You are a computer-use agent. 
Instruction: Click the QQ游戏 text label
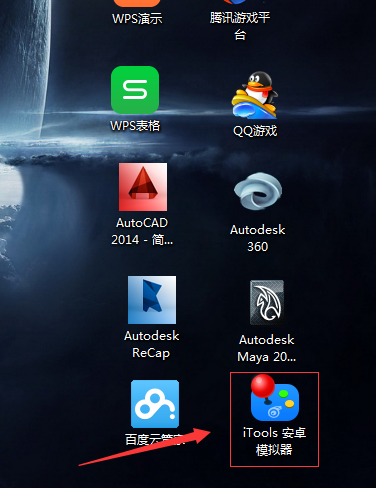(255, 131)
